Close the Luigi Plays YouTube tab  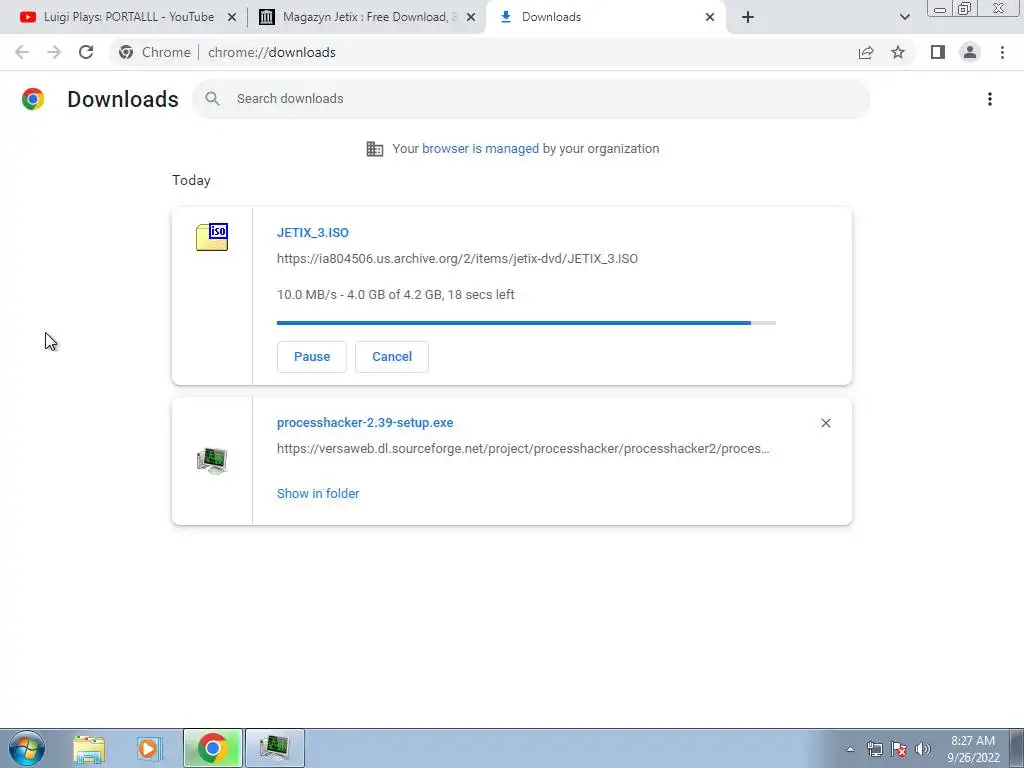(232, 17)
